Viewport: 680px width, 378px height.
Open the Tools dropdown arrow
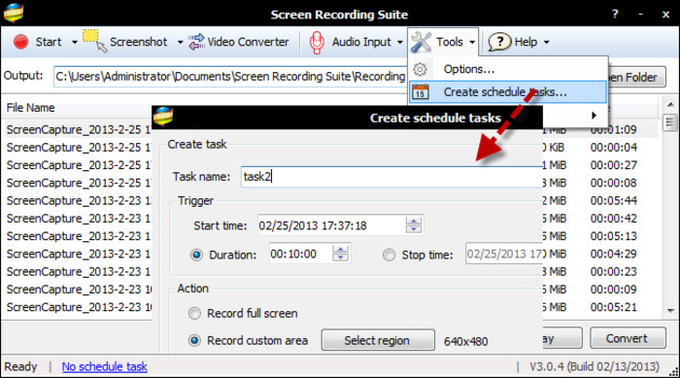[x=472, y=42]
